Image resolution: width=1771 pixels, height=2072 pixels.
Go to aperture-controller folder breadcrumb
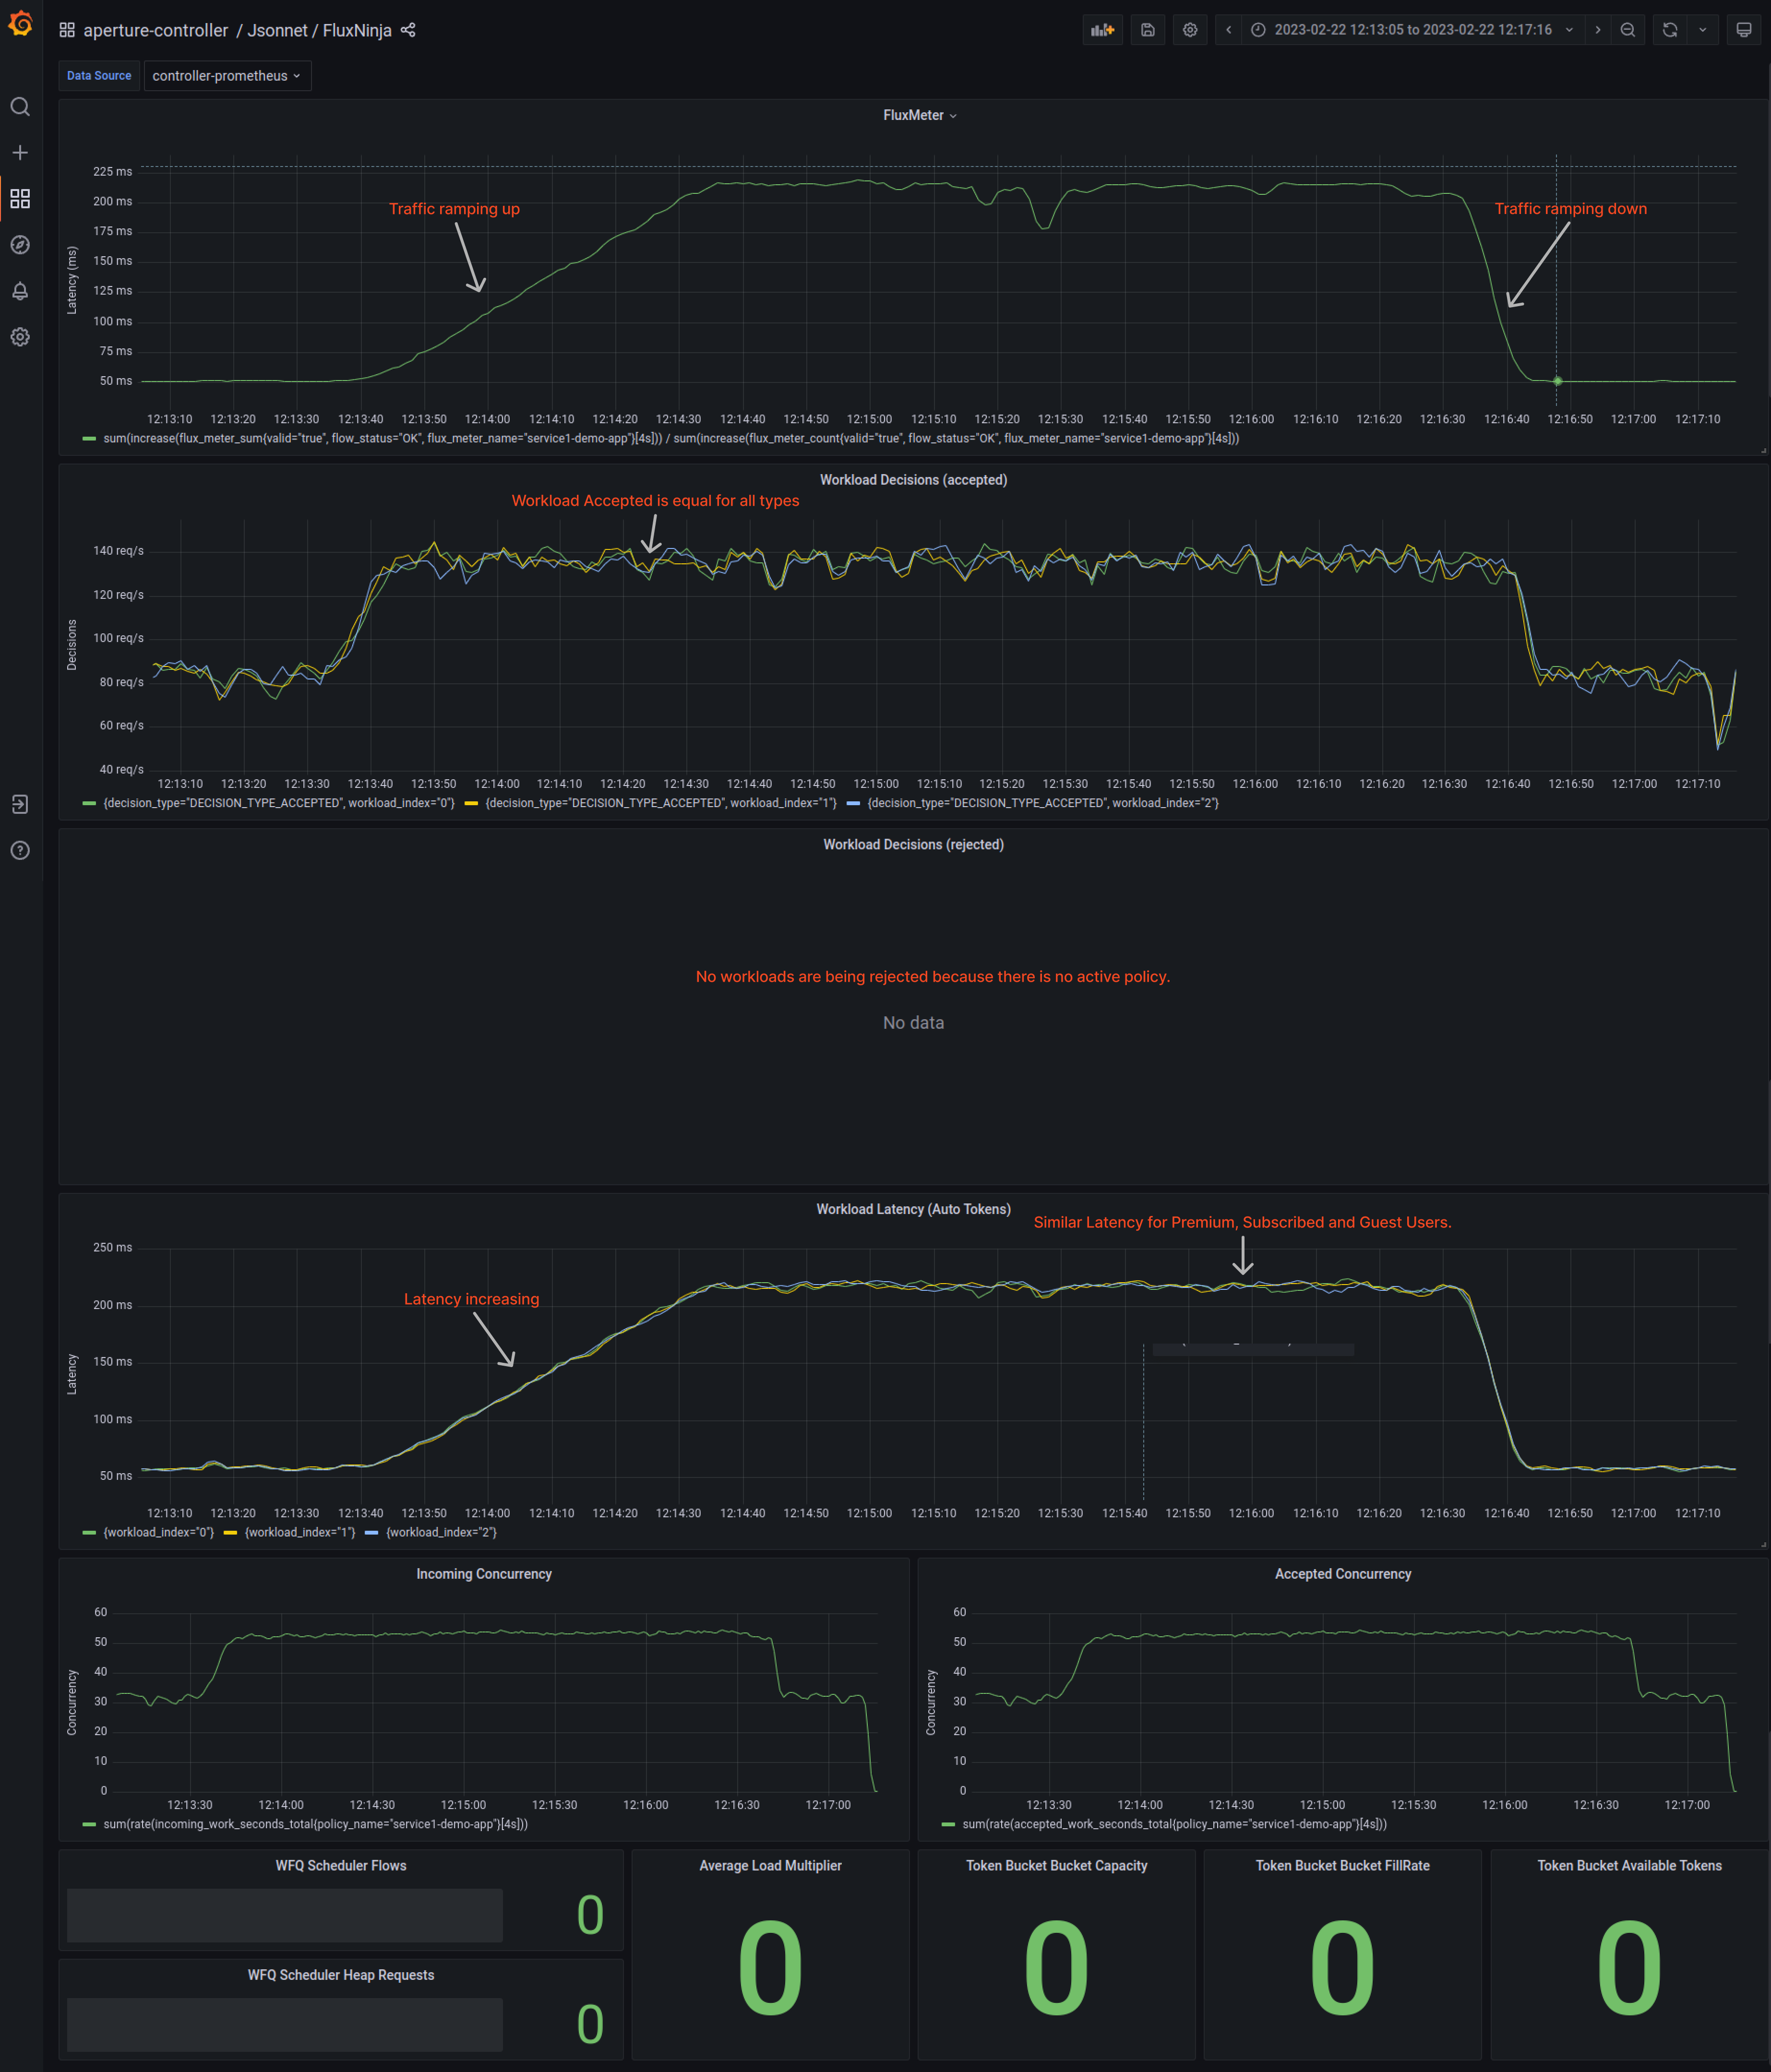[x=156, y=30]
